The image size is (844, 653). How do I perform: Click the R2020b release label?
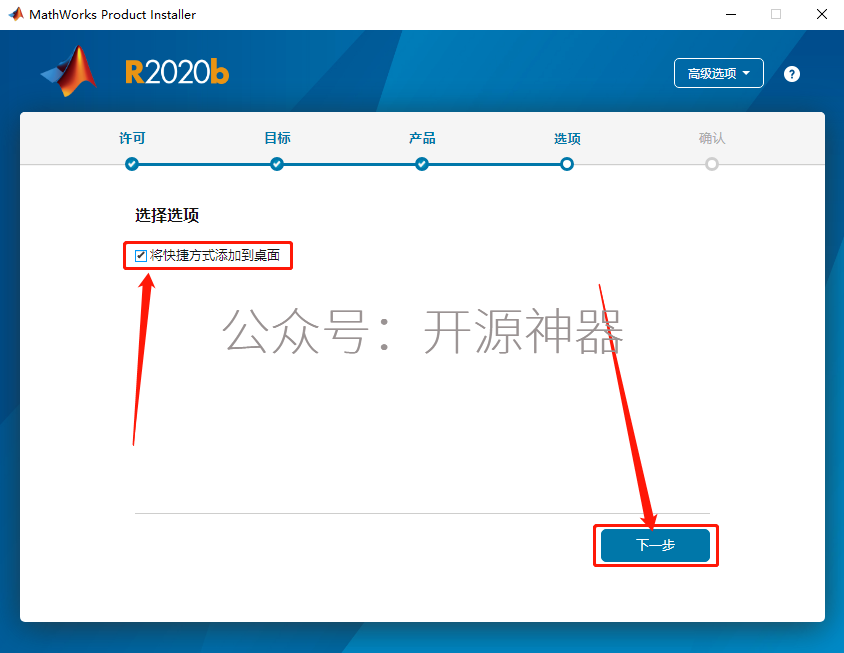click(x=177, y=72)
